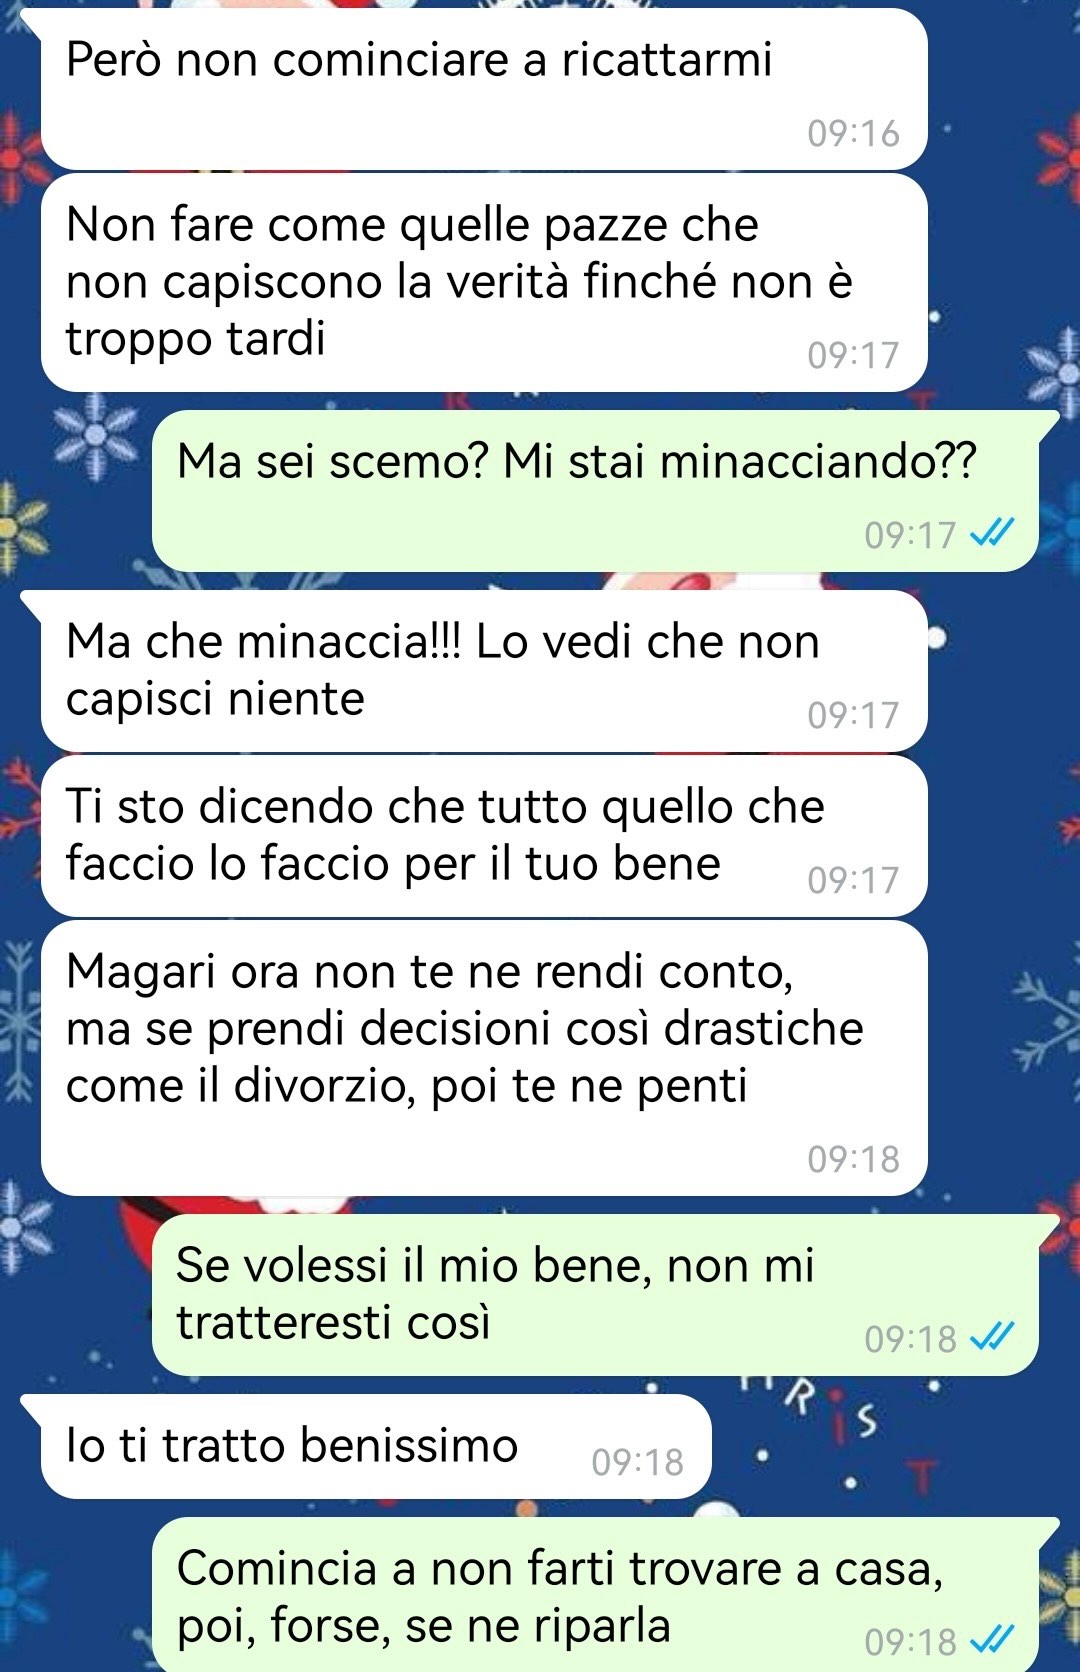Tap the double checkmarks on "Comincia a non farti trovare" message
The width and height of the screenshot is (1080, 1672).
point(993,1640)
